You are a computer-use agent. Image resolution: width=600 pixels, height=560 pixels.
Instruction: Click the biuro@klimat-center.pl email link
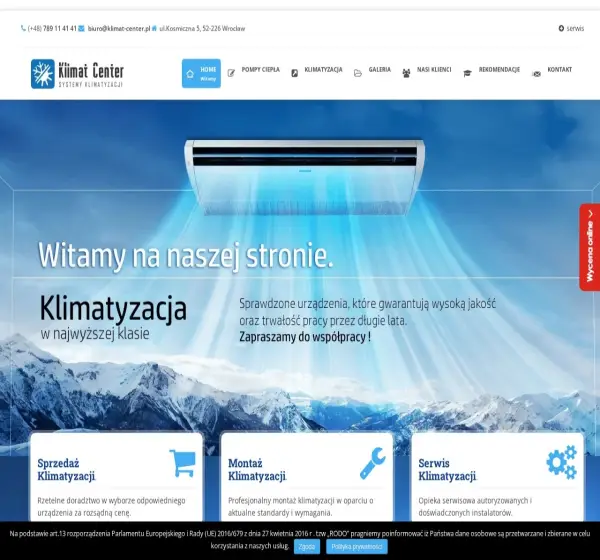119,28
